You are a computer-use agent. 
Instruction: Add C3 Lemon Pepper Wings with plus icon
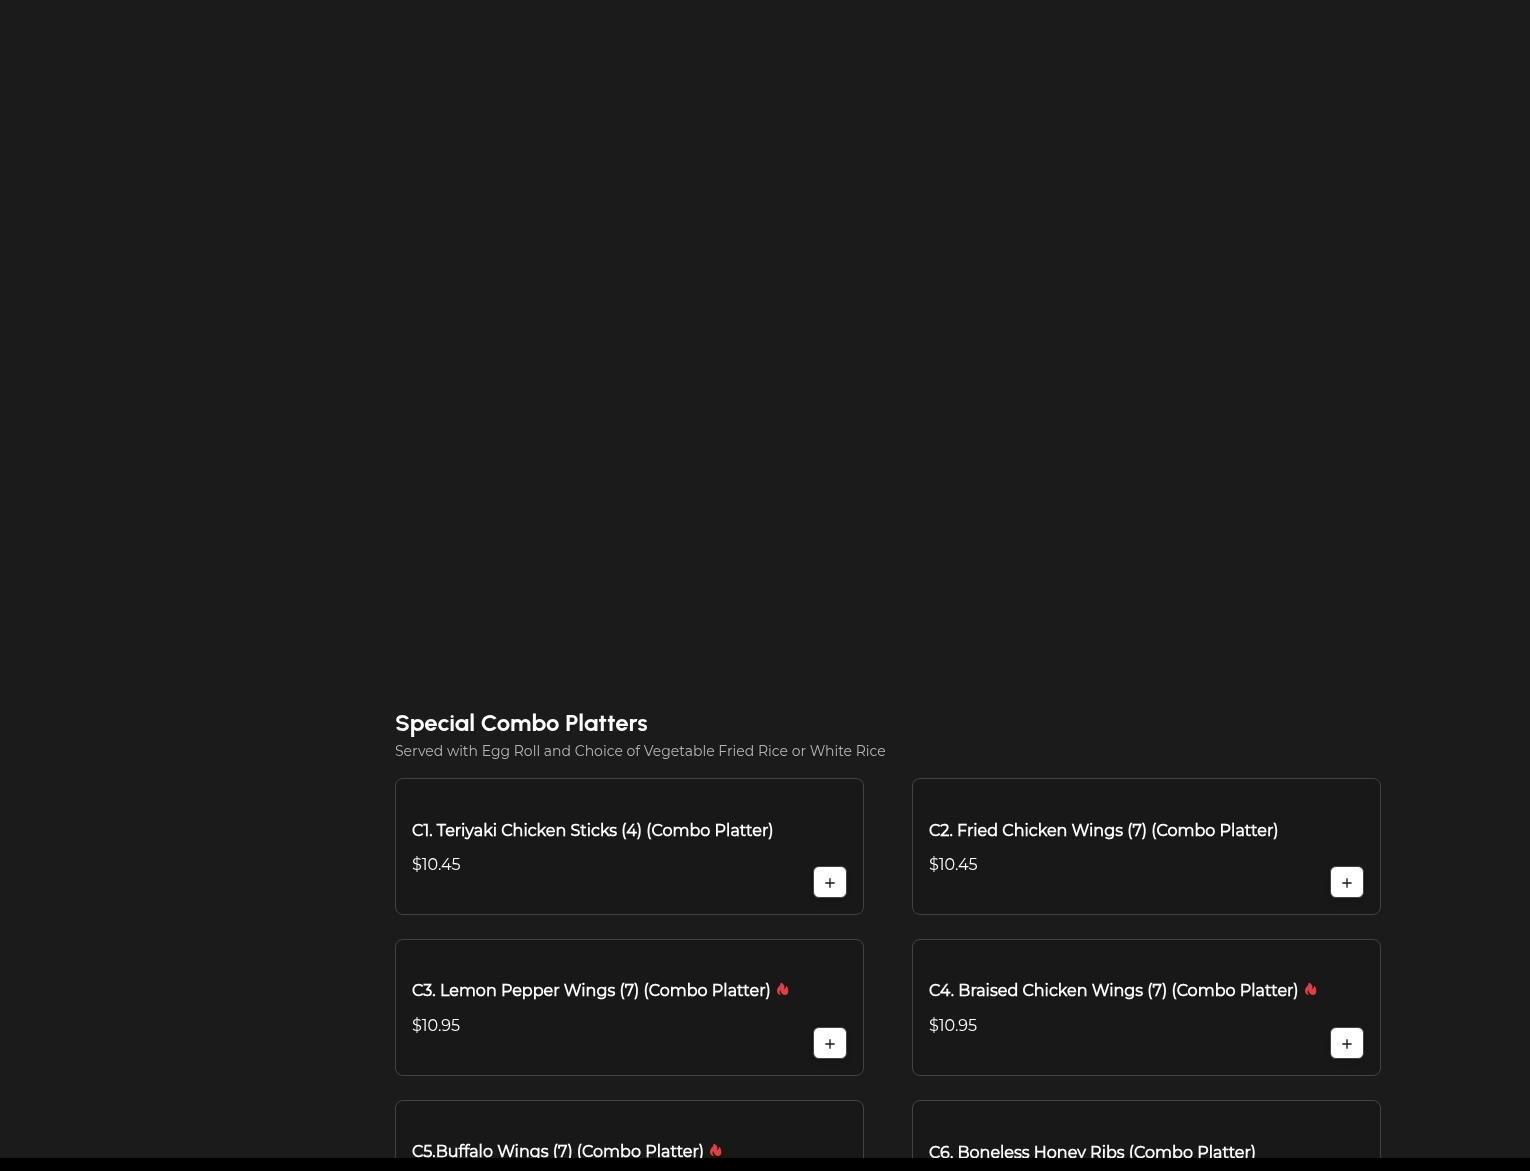tap(829, 1043)
